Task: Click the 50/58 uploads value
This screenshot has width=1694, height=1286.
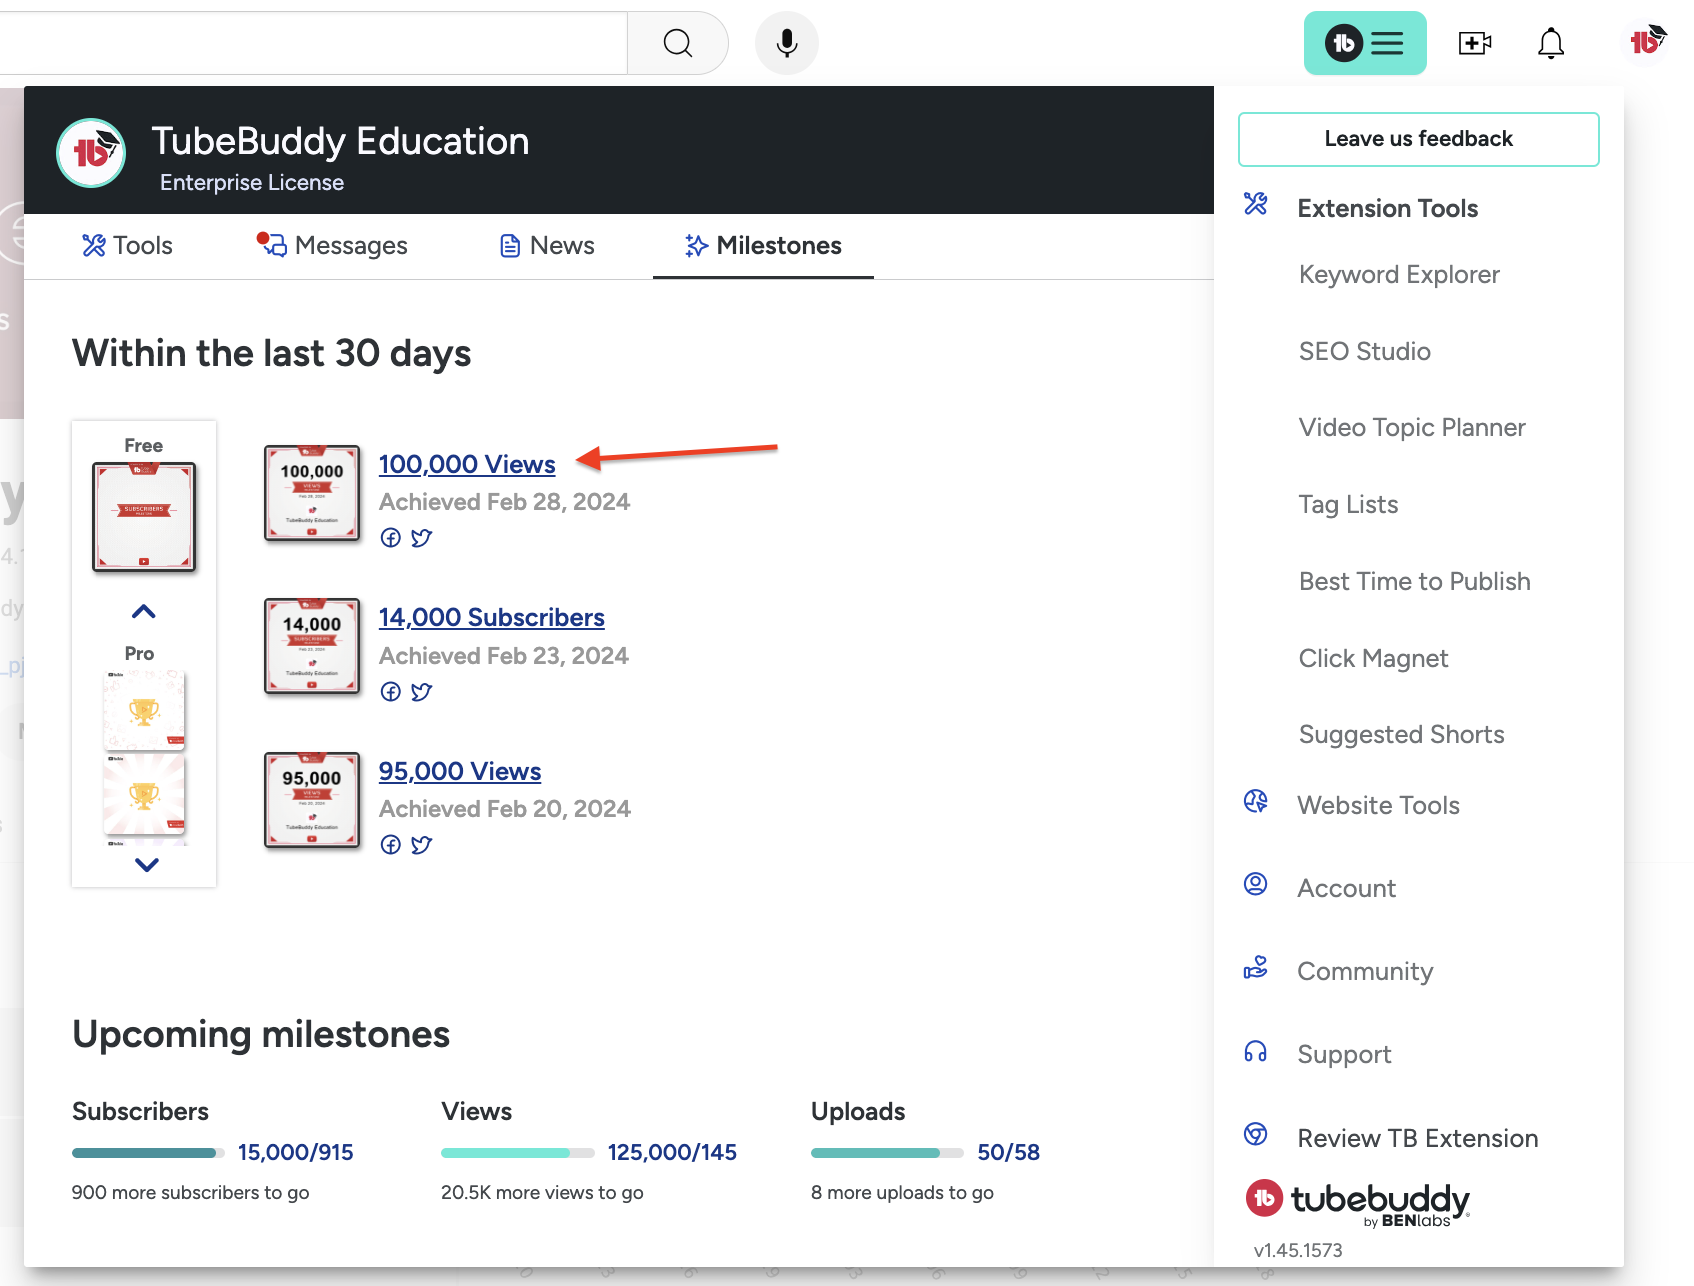Action: [1008, 1153]
